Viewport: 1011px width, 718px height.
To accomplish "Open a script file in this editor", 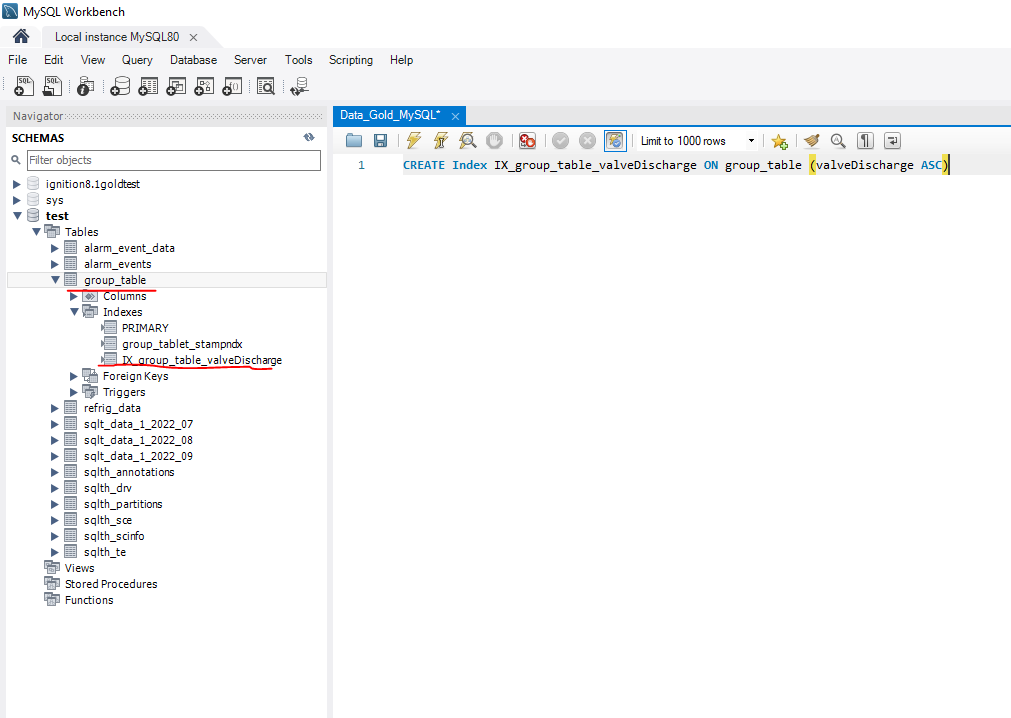I will pyautogui.click(x=353, y=141).
